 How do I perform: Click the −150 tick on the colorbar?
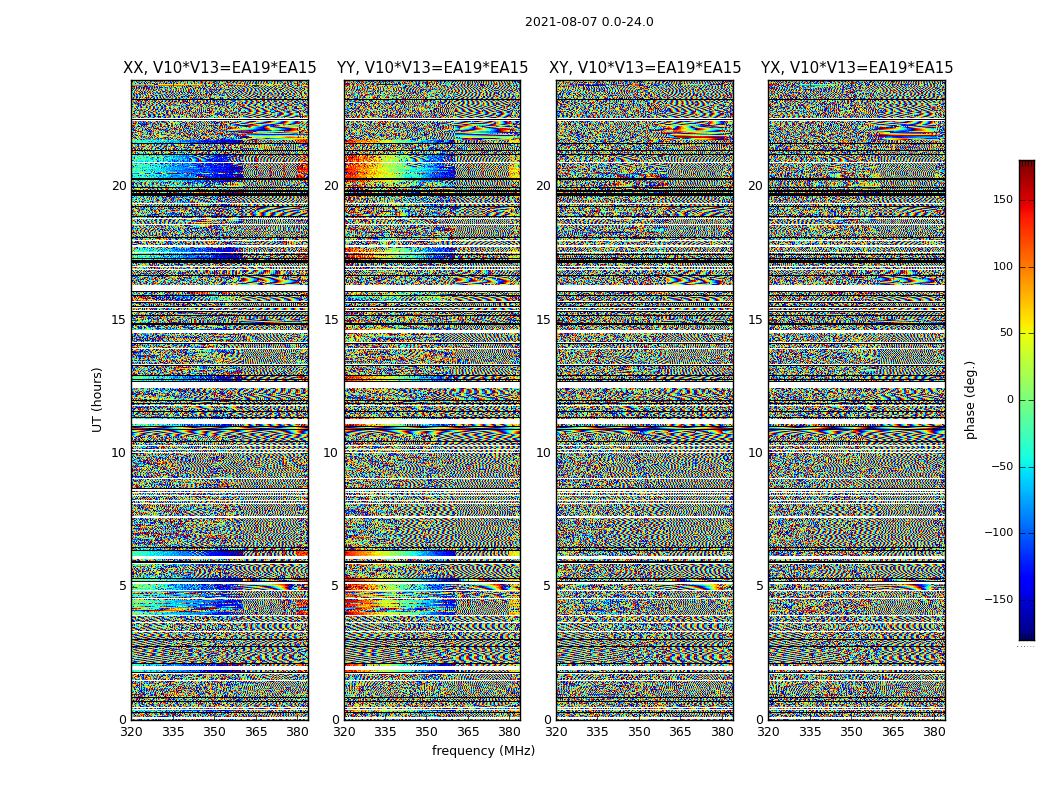click(x=999, y=599)
